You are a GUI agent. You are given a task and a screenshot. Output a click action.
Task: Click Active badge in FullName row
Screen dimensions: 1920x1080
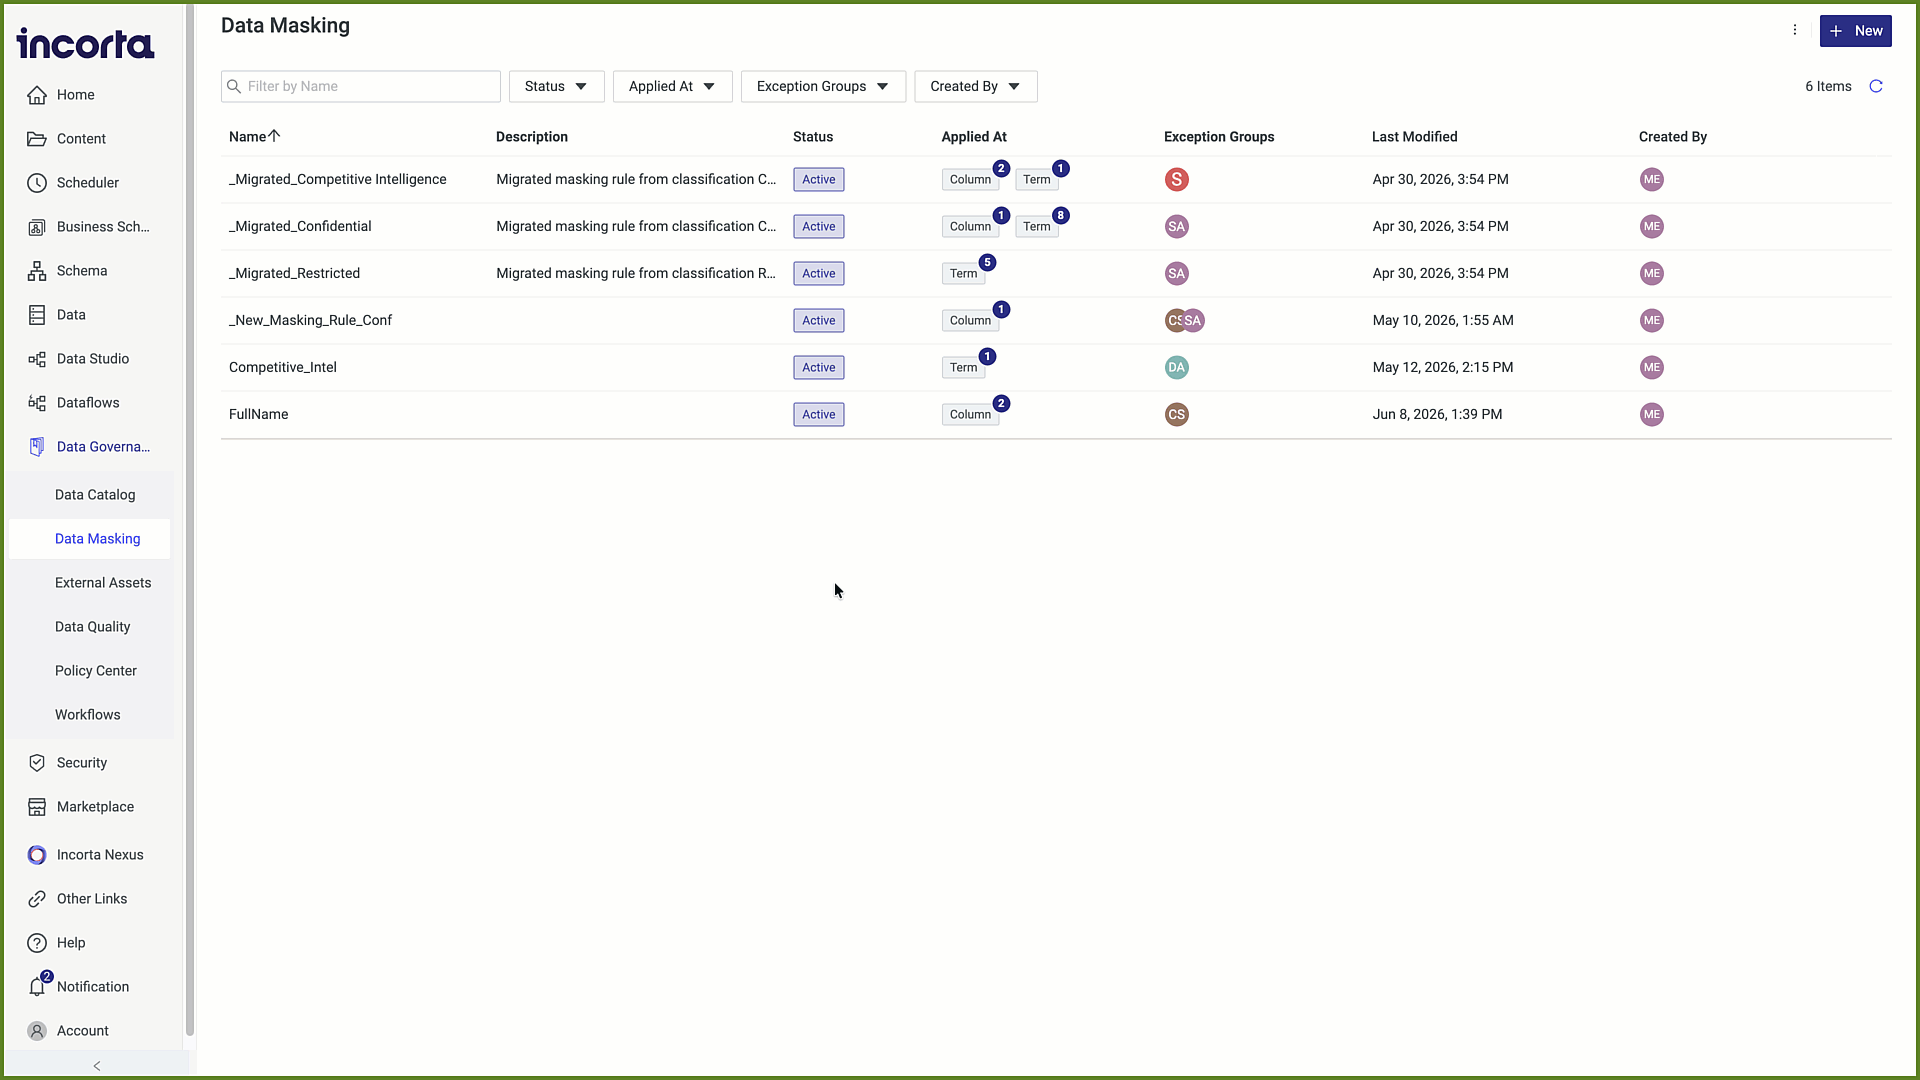click(x=818, y=415)
